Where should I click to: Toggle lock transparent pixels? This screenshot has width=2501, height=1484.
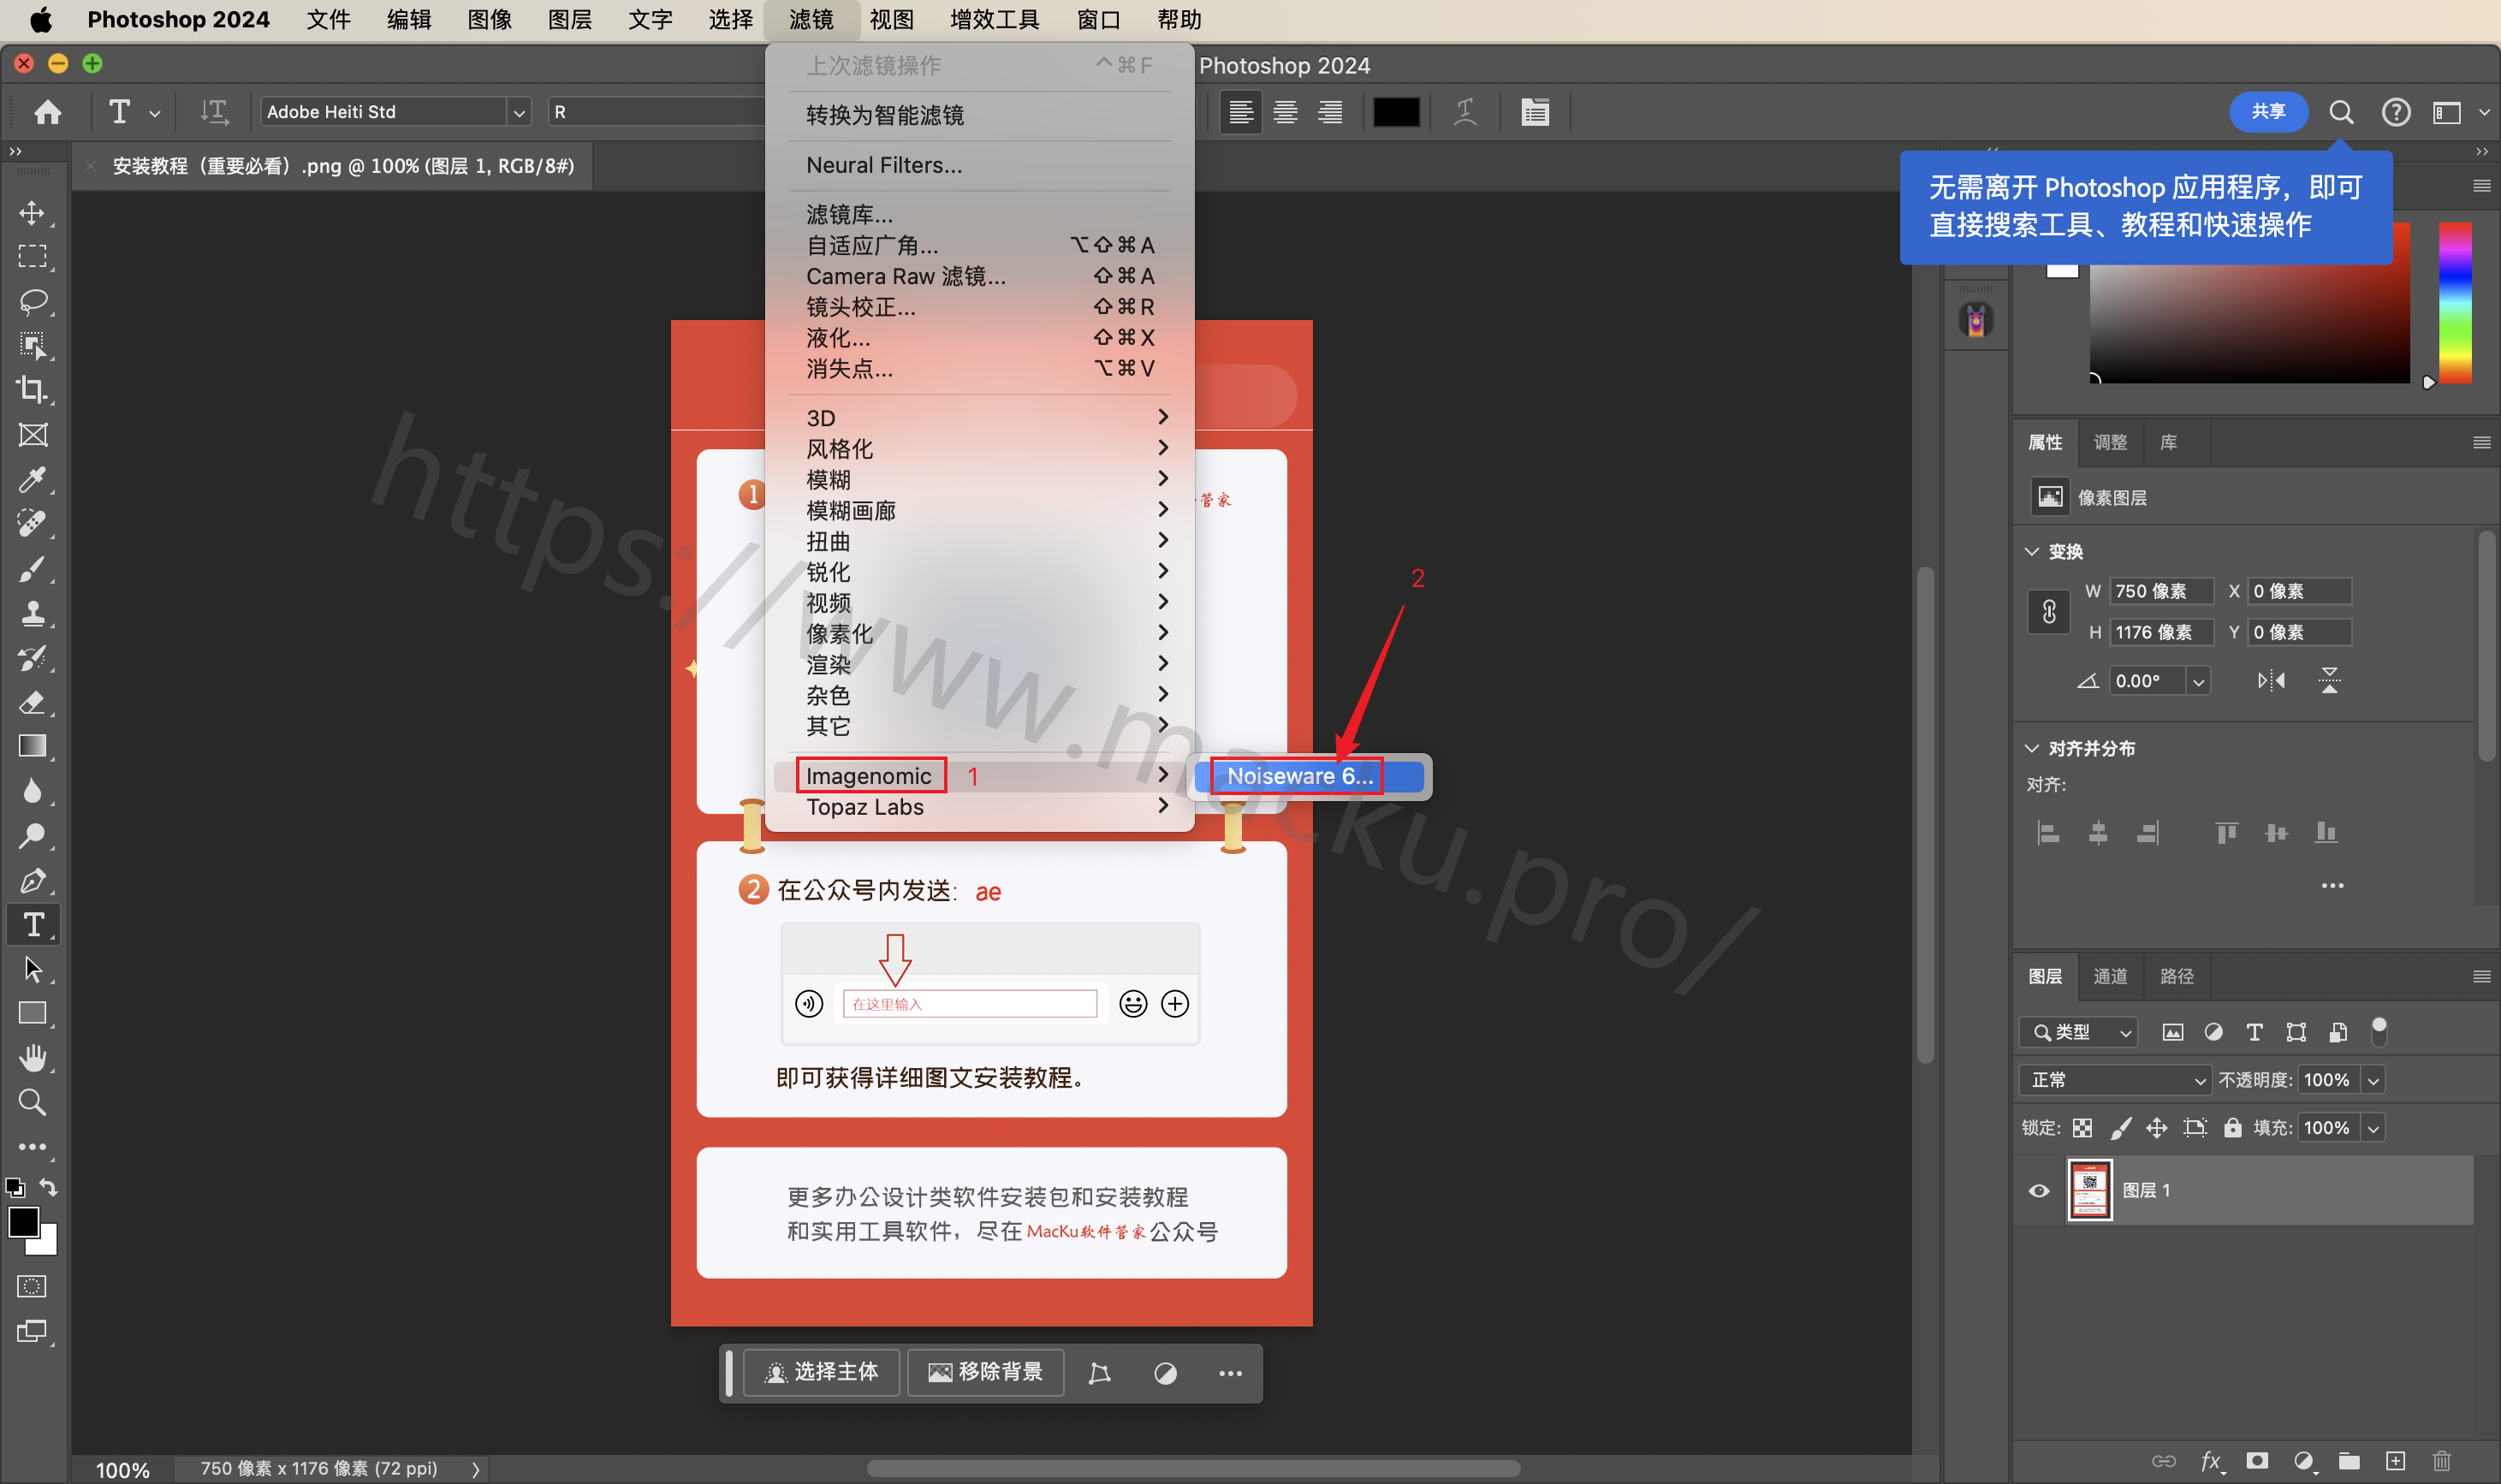point(2082,1128)
